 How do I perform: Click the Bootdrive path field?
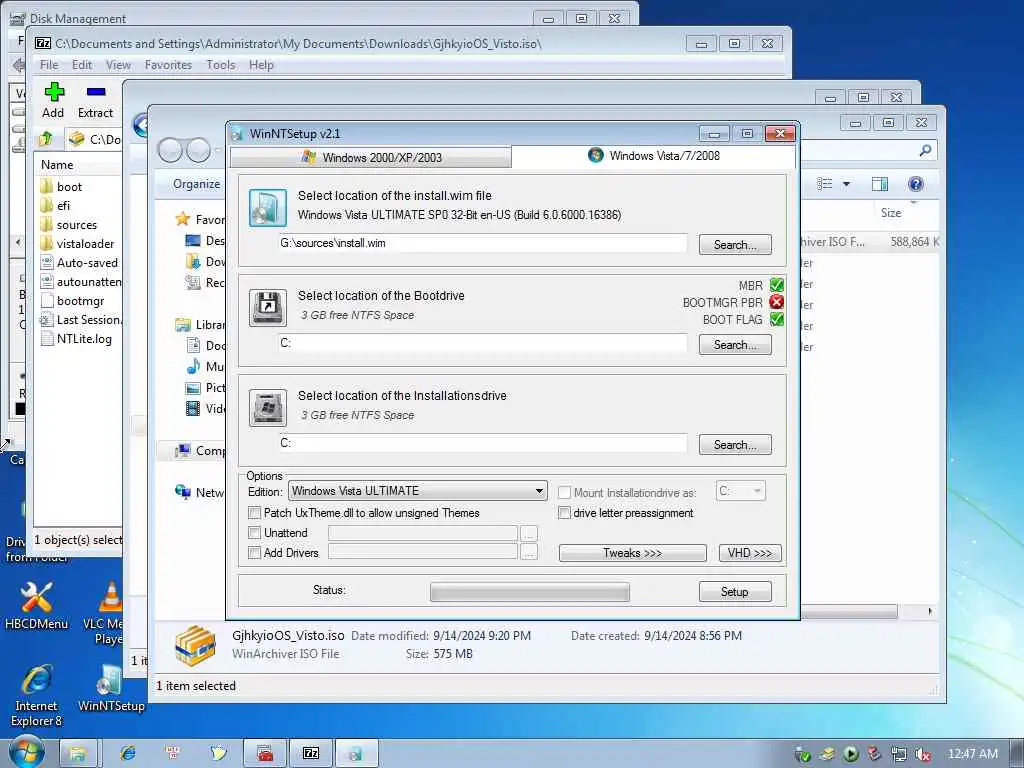[483, 343]
